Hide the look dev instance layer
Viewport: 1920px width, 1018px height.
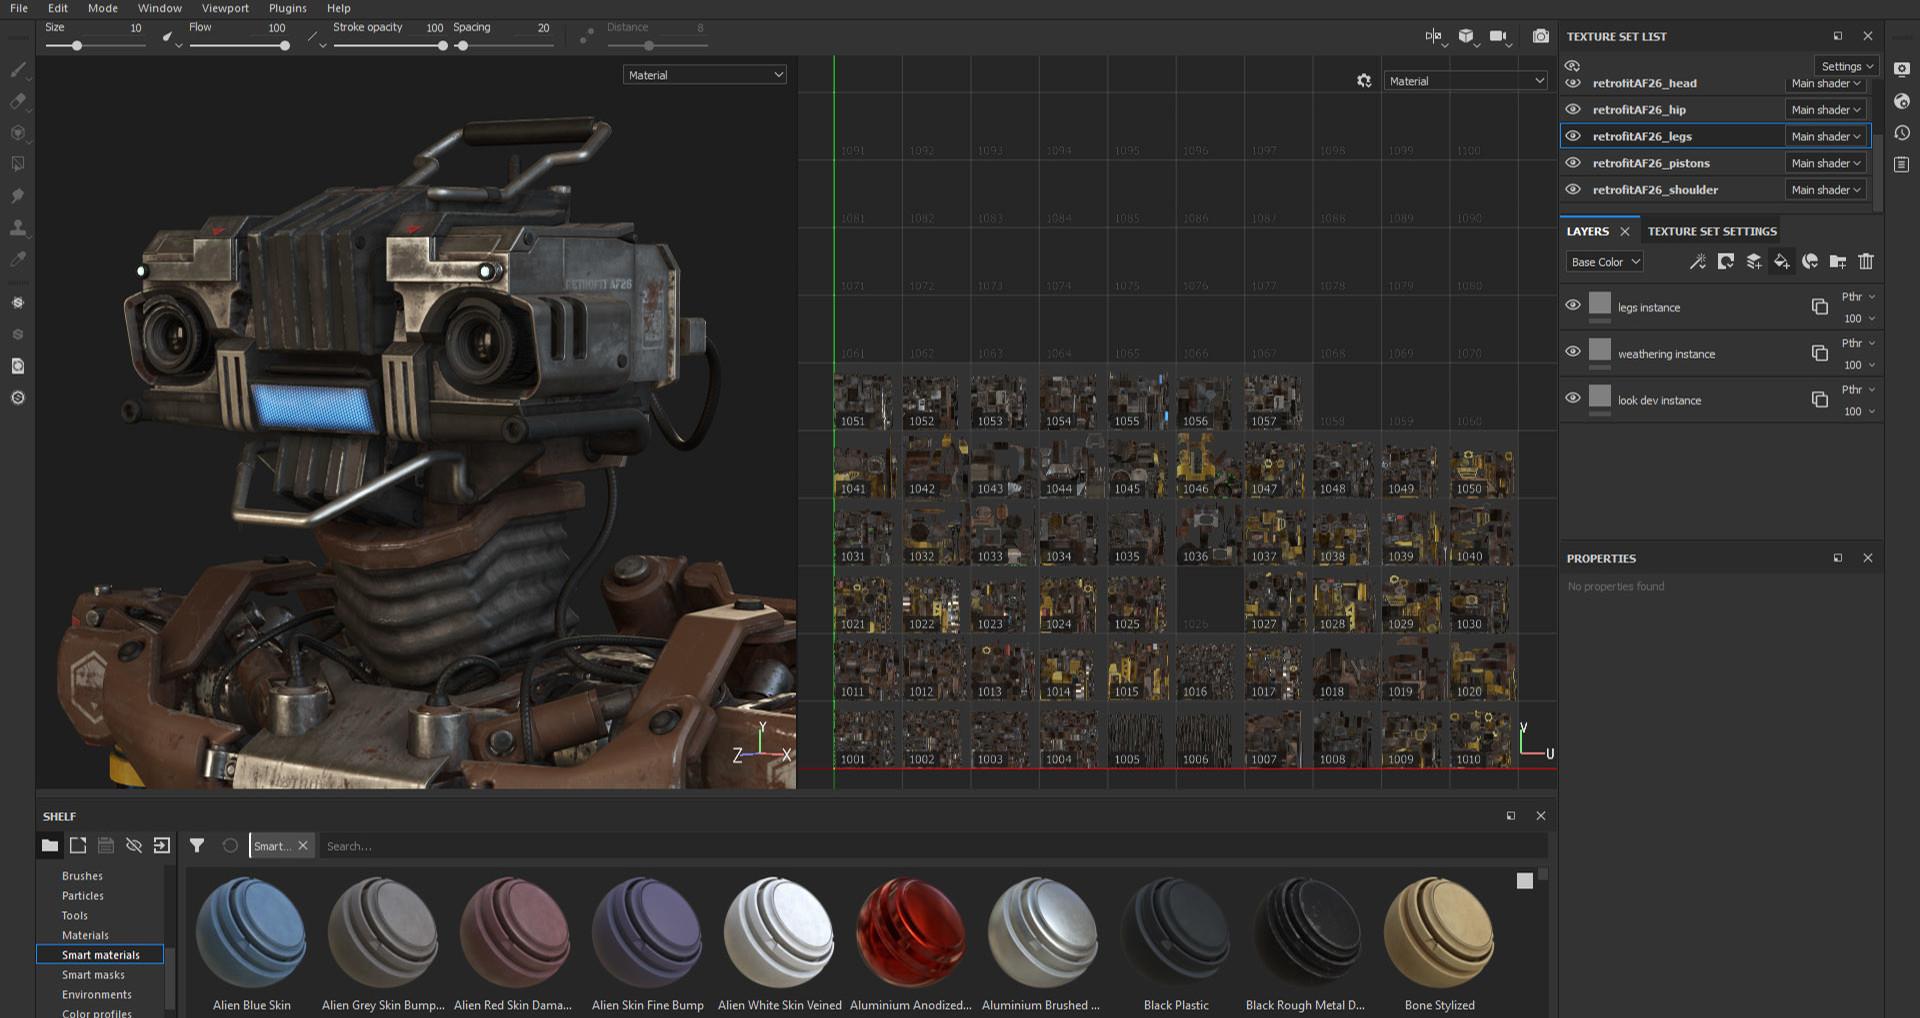1572,399
